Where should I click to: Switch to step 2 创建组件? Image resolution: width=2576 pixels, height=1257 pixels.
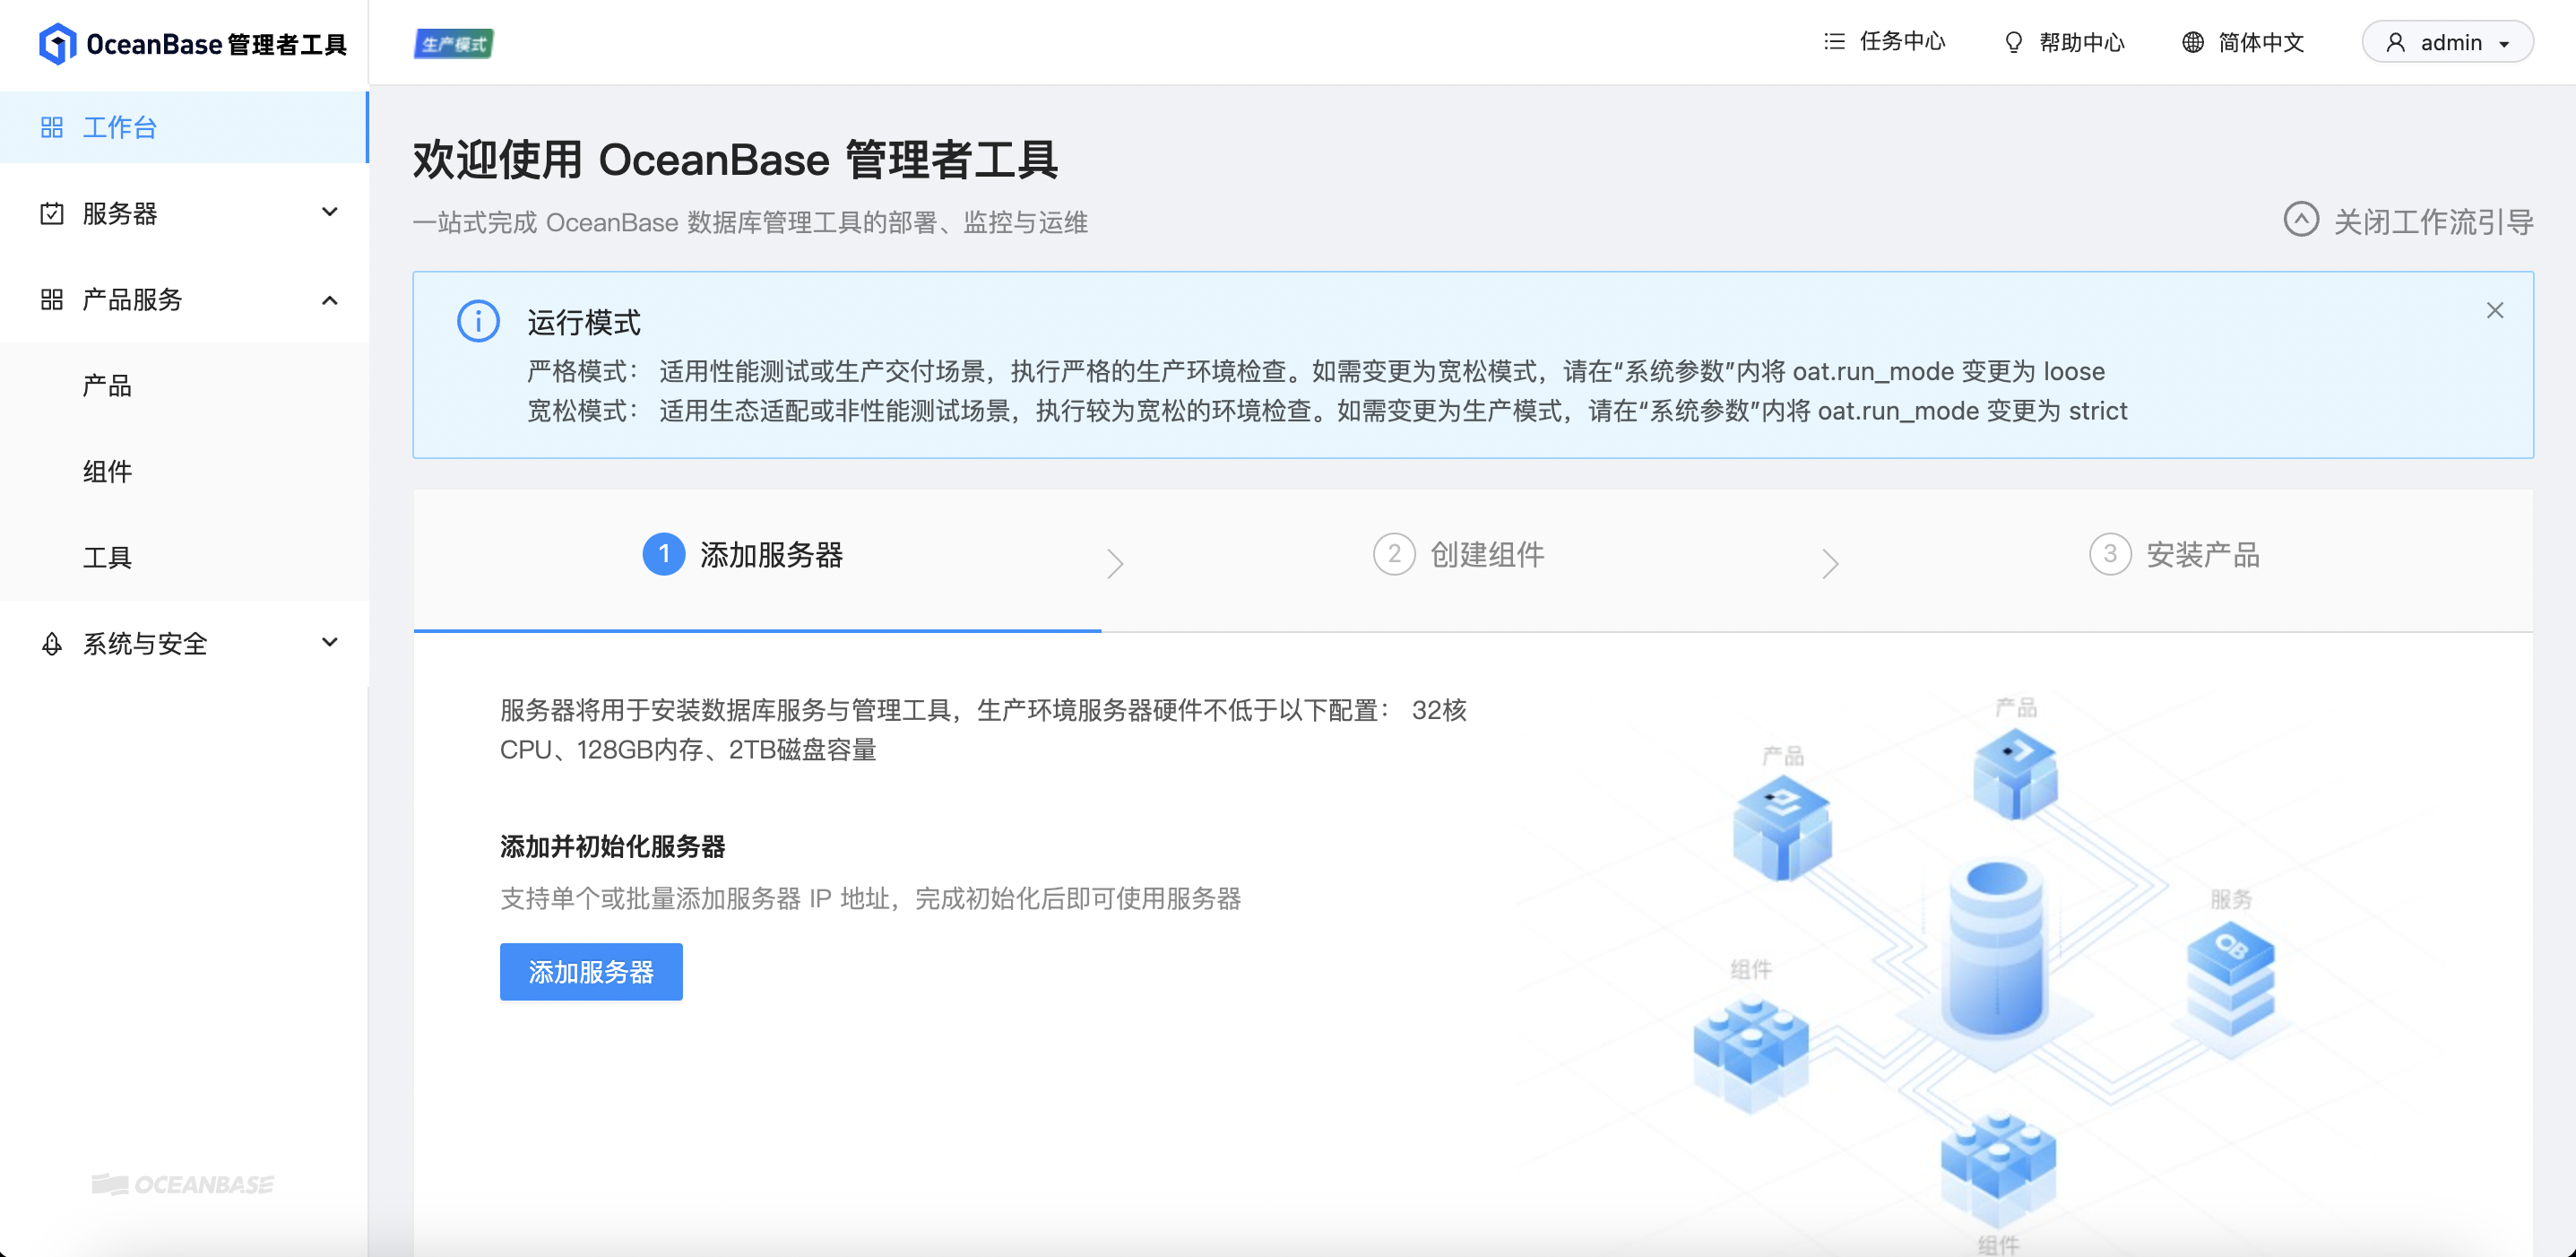pos(1459,554)
